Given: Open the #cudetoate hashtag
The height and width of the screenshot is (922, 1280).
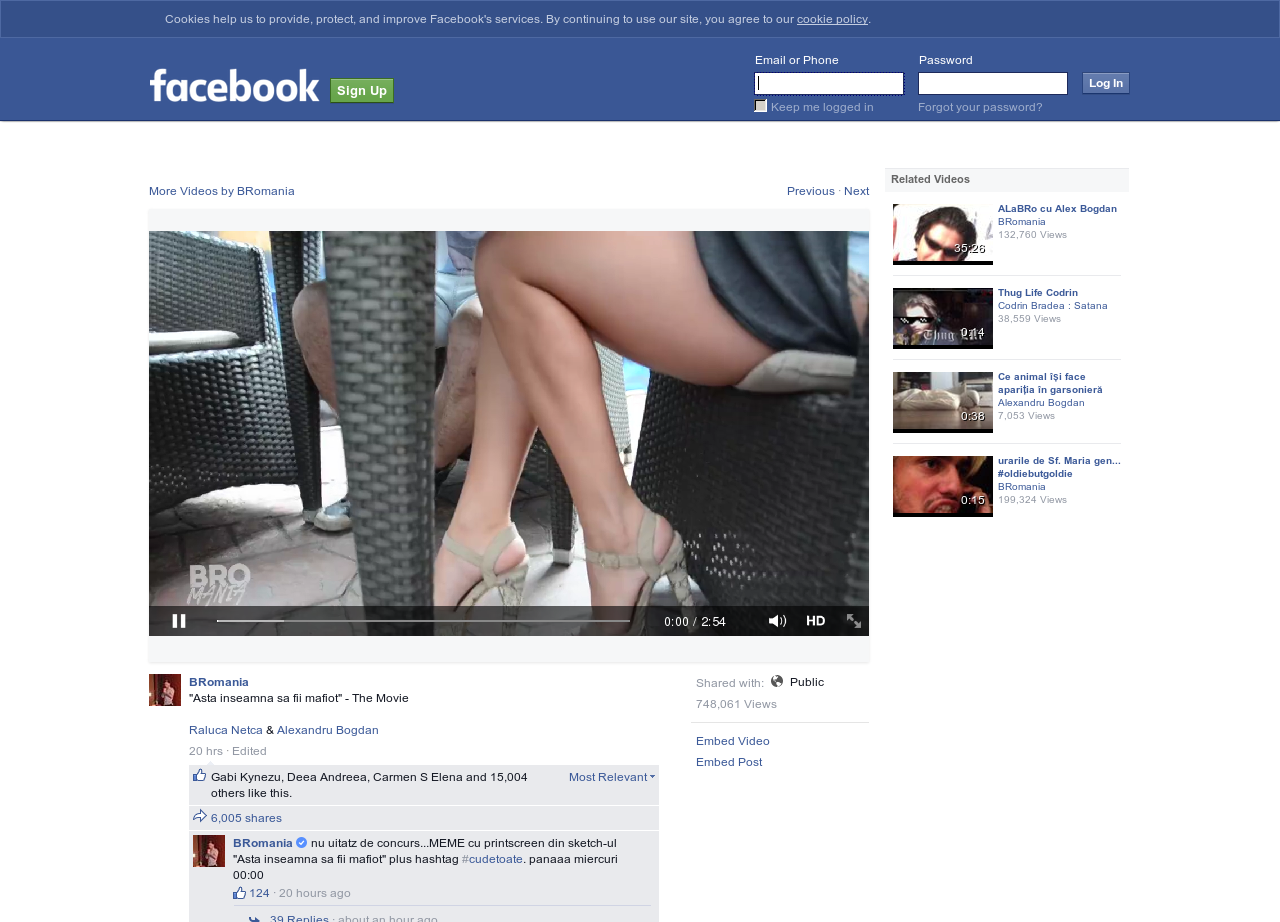Looking at the screenshot, I should [492, 859].
